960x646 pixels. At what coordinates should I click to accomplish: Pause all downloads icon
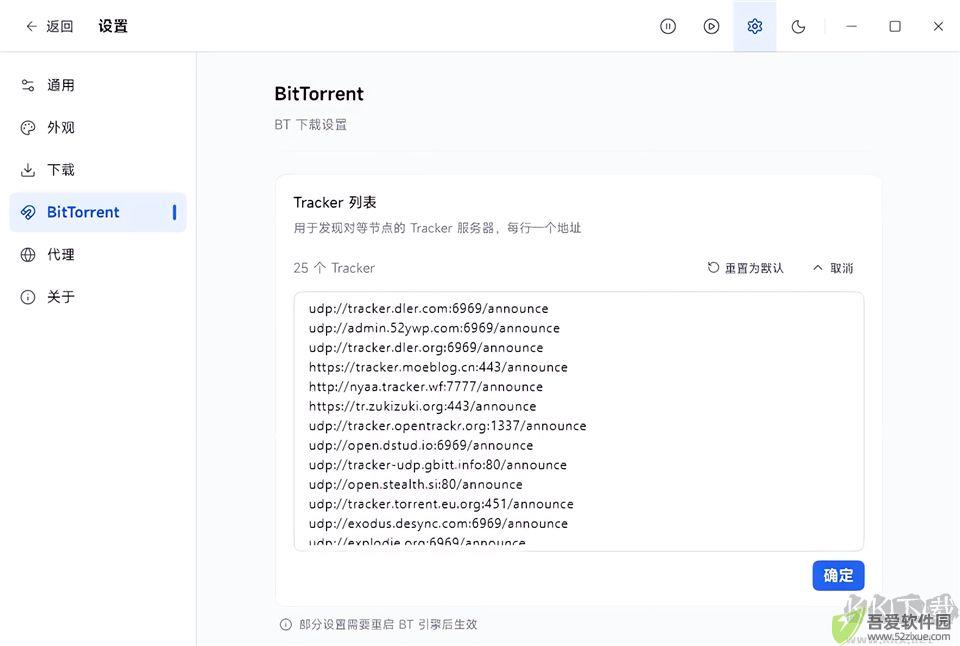click(x=668, y=26)
